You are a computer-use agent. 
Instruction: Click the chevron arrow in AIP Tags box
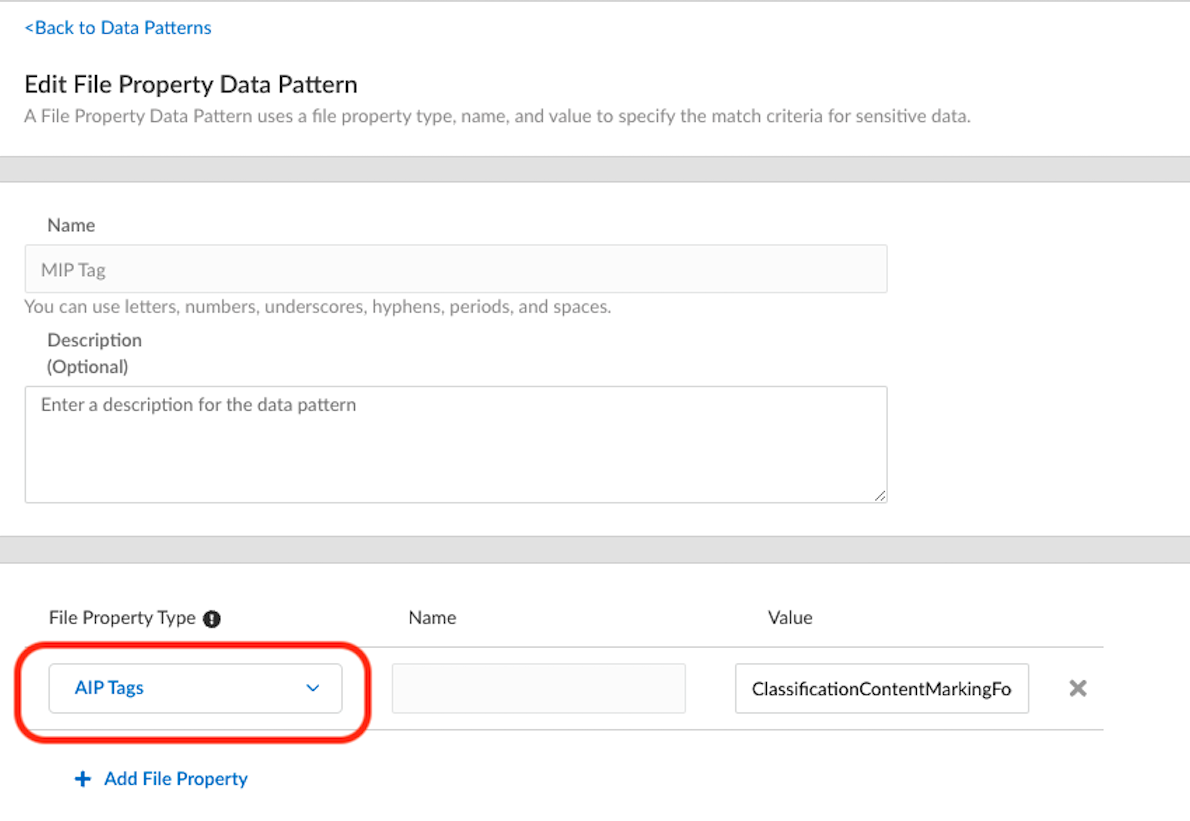[x=312, y=688]
